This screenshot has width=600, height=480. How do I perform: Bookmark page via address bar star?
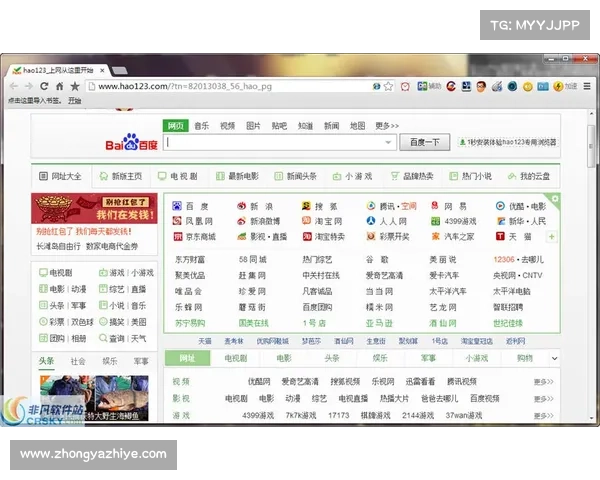(x=388, y=86)
